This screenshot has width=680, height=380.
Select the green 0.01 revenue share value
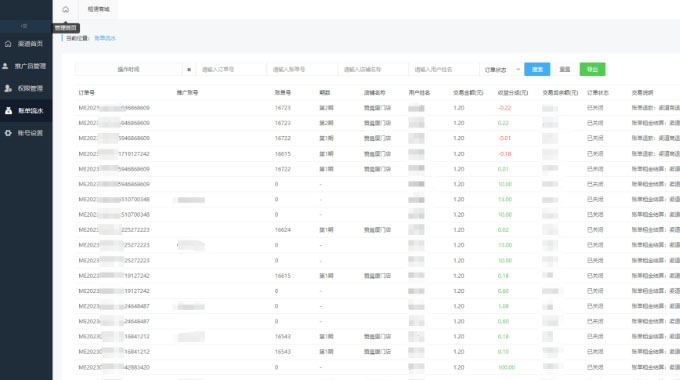[503, 169]
